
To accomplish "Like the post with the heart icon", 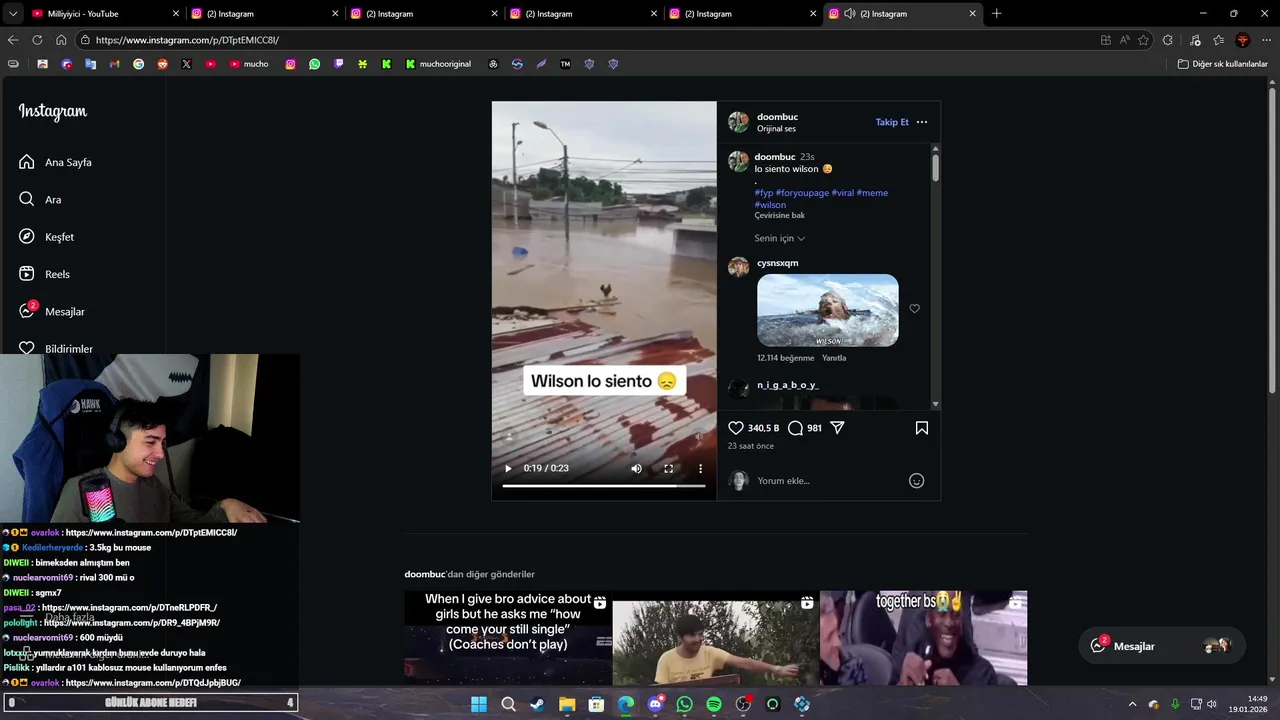I will point(736,428).
